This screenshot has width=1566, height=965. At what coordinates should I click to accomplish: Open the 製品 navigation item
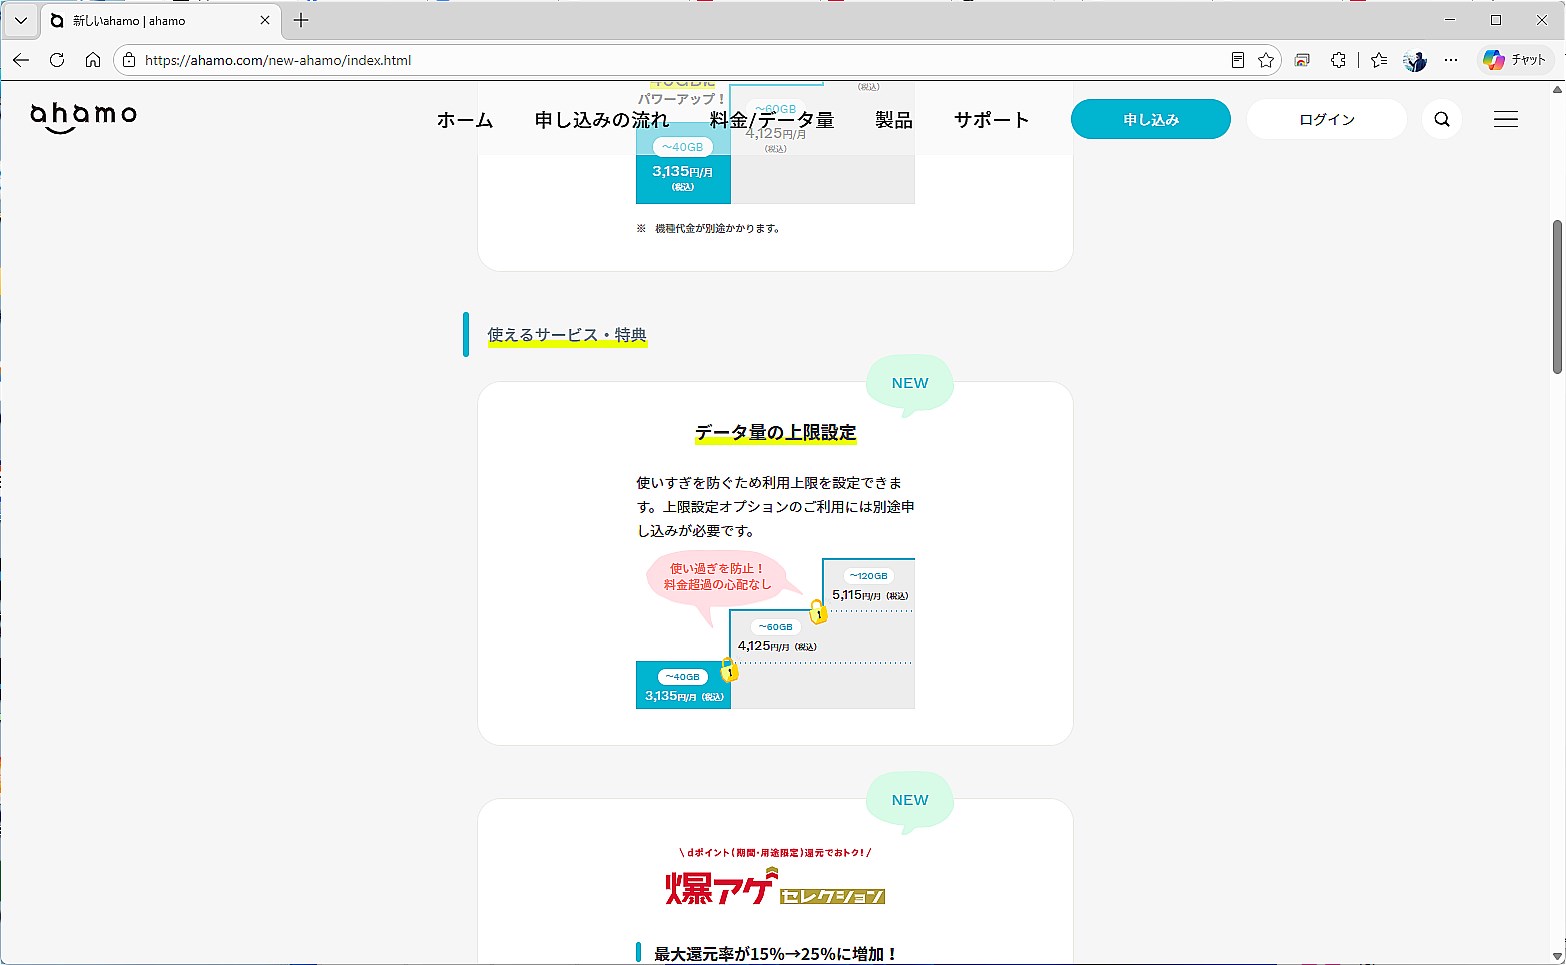pos(894,120)
